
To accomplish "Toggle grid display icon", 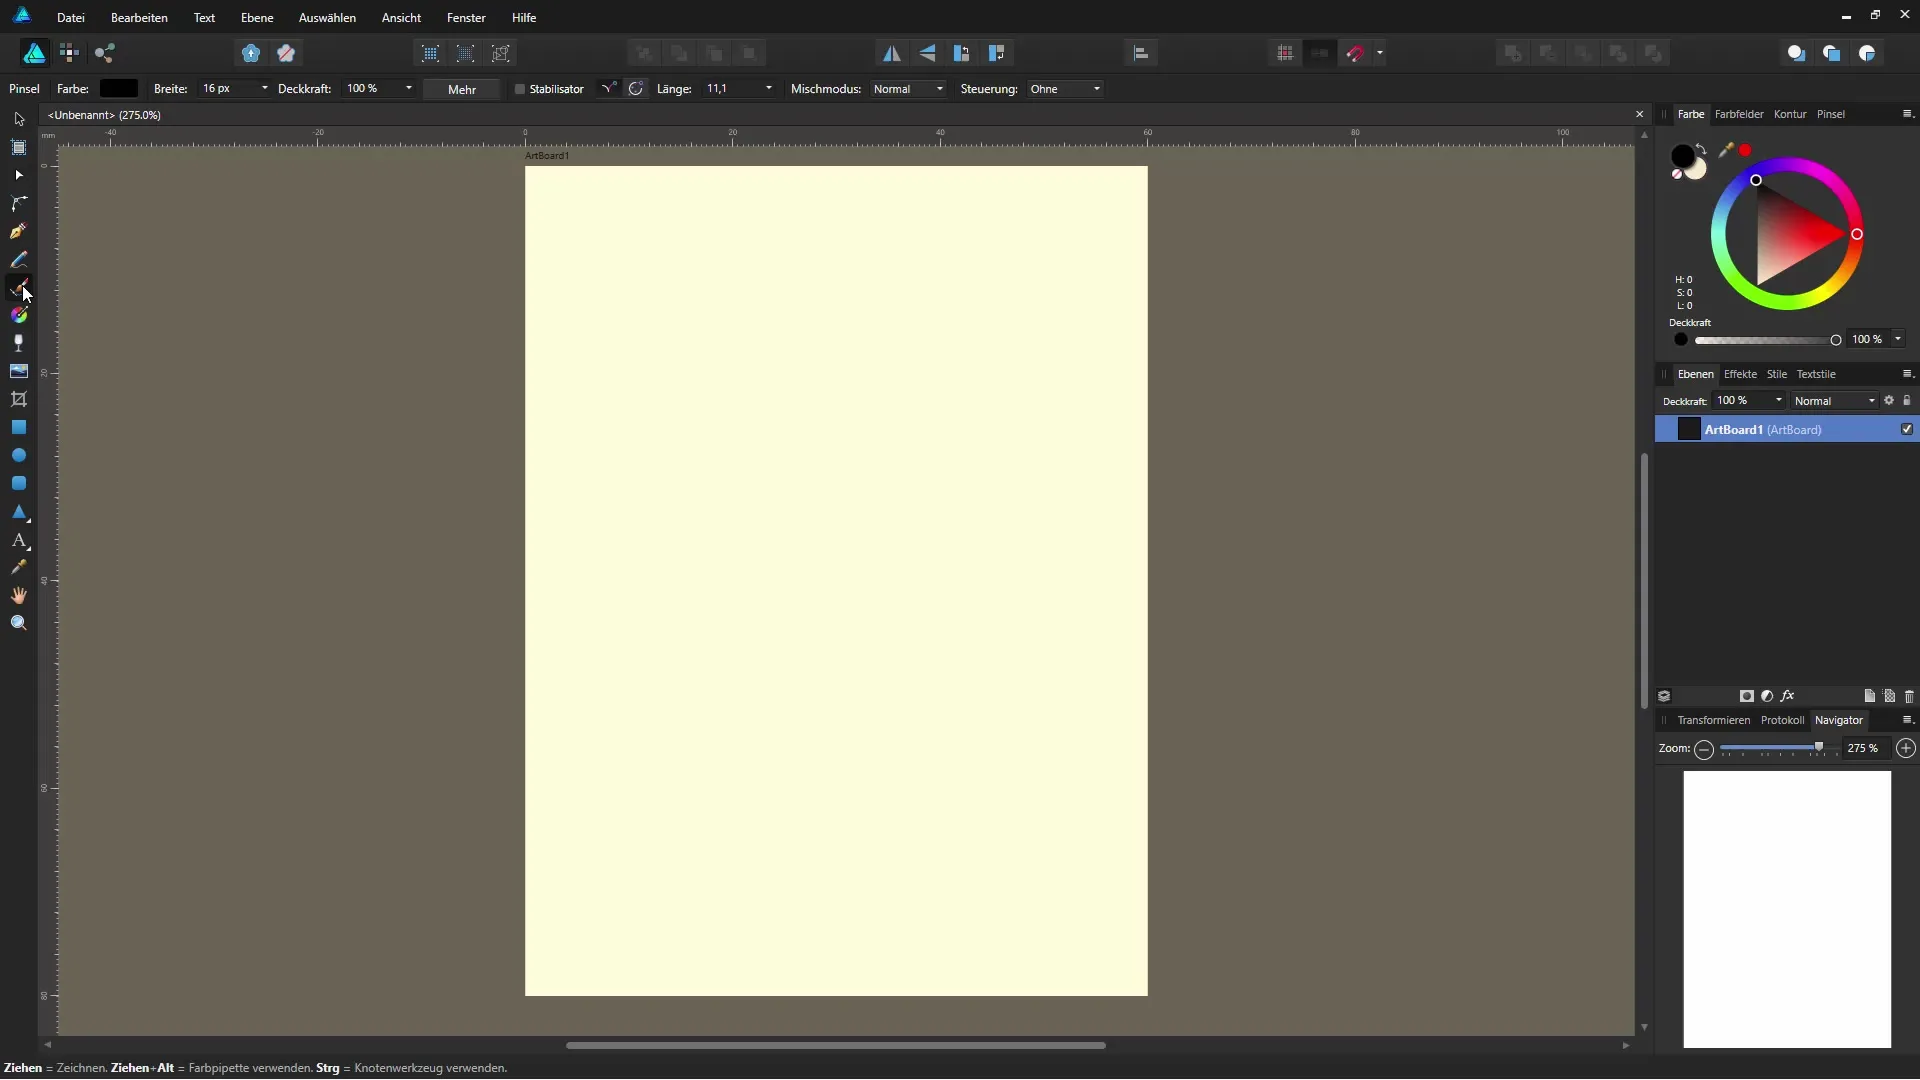I will [1285, 53].
